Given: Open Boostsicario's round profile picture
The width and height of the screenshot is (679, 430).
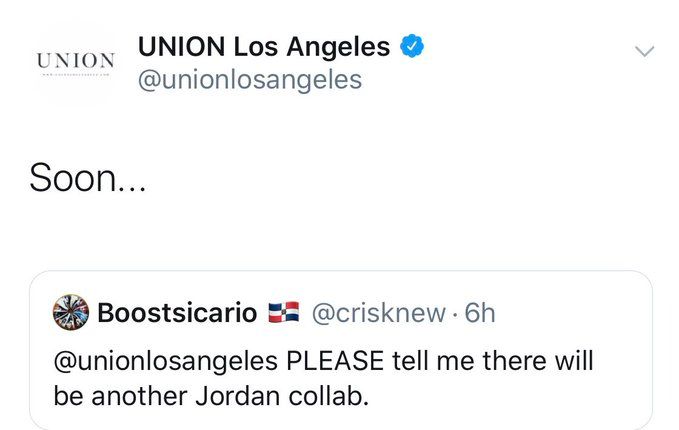Looking at the screenshot, I should click(71, 312).
